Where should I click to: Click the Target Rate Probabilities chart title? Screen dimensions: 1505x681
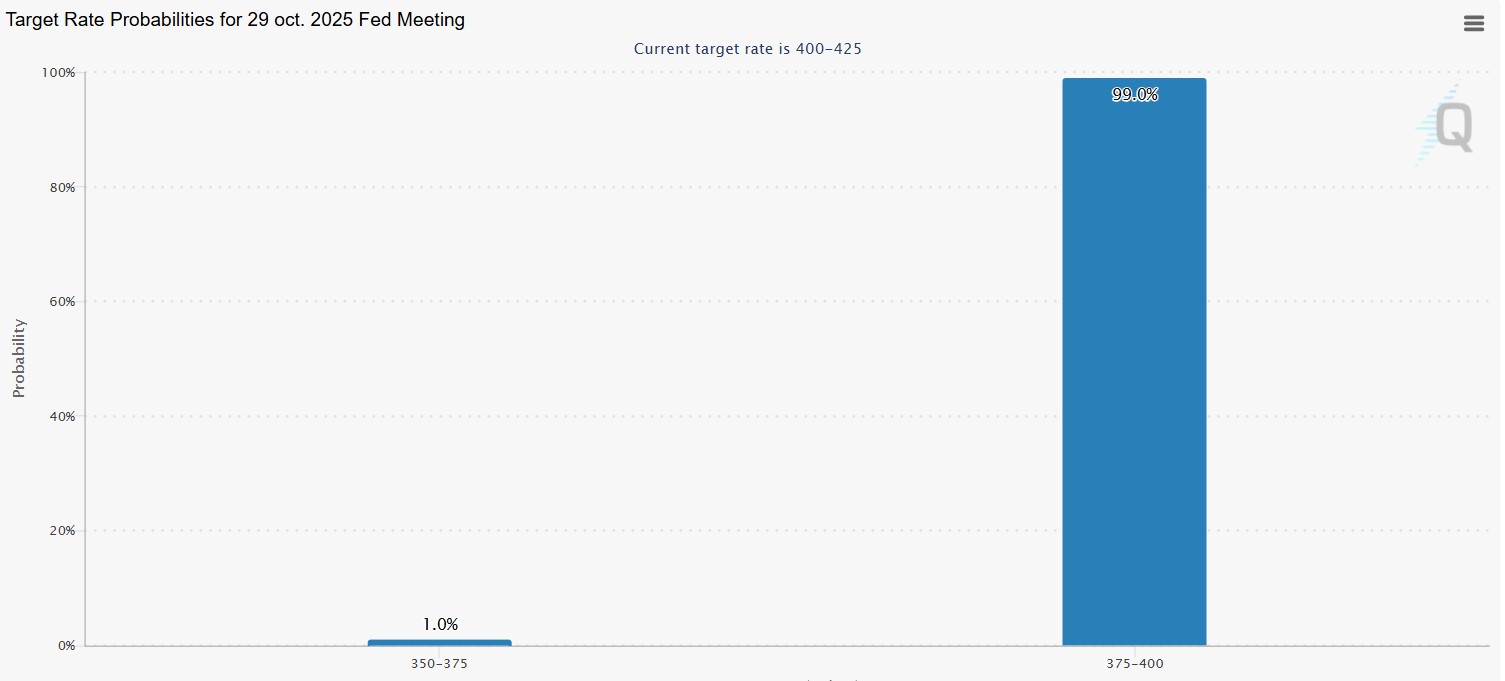(236, 20)
